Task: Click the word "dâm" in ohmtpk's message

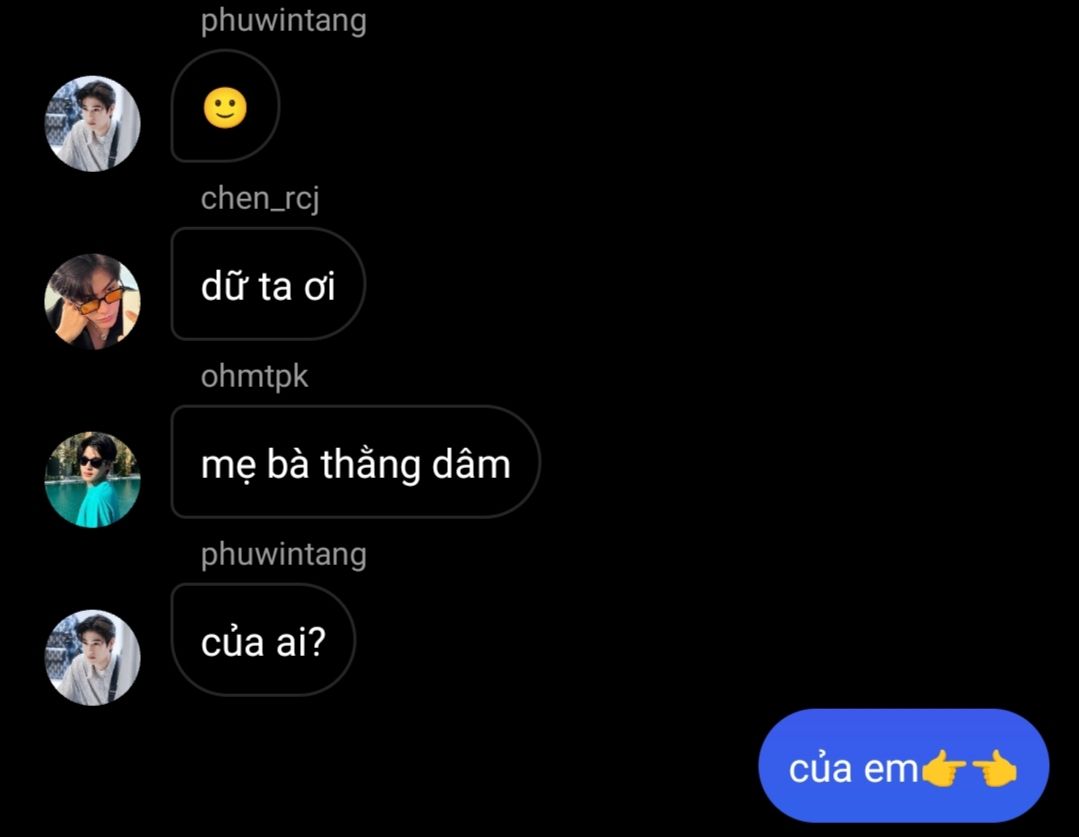Action: 471,463
